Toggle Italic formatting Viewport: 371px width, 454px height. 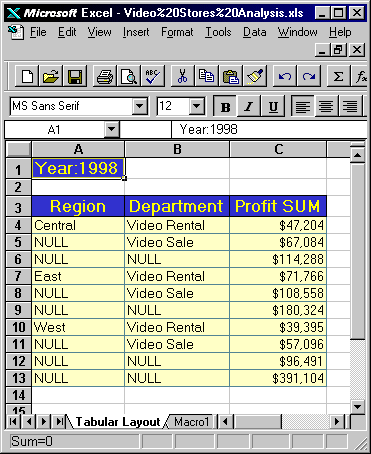coord(249,106)
